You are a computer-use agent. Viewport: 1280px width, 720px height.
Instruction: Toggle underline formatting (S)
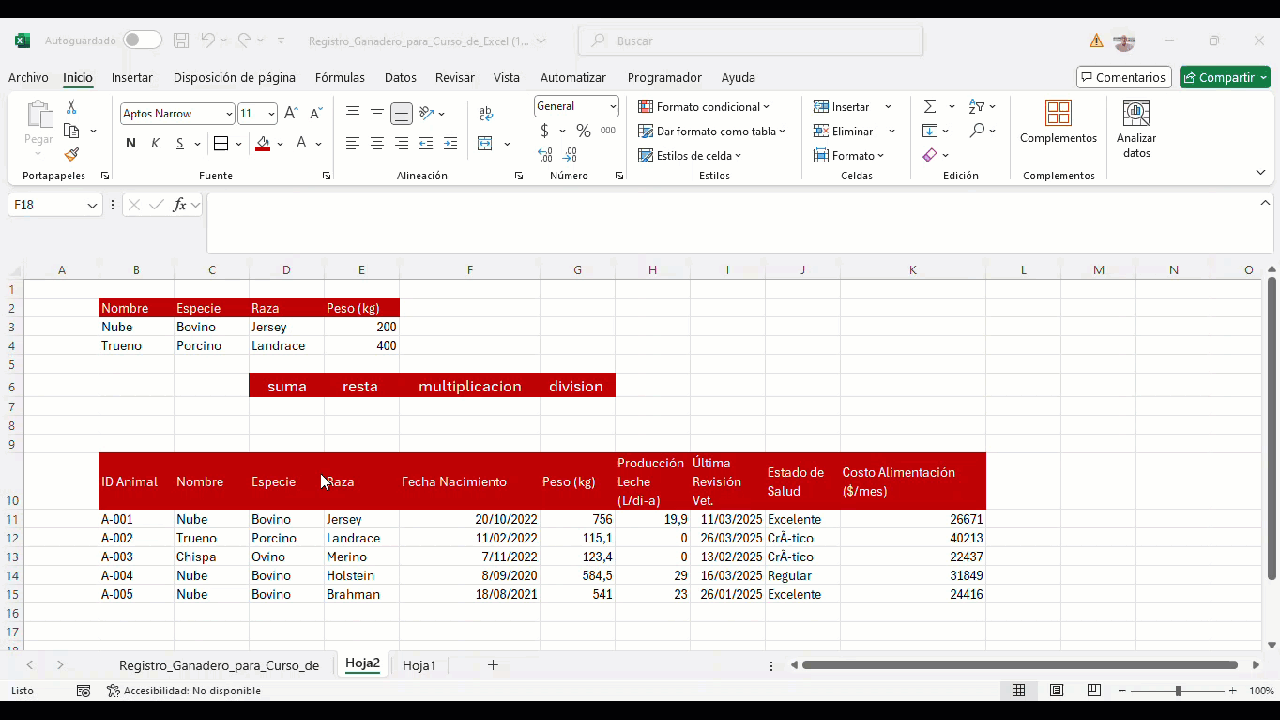click(x=180, y=143)
